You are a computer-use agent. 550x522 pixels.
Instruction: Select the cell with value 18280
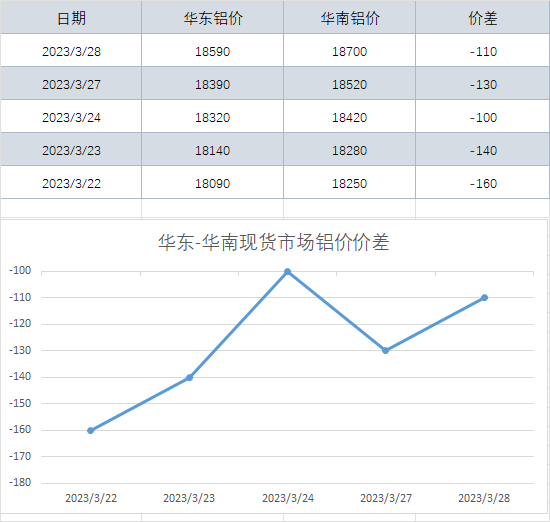349,150
